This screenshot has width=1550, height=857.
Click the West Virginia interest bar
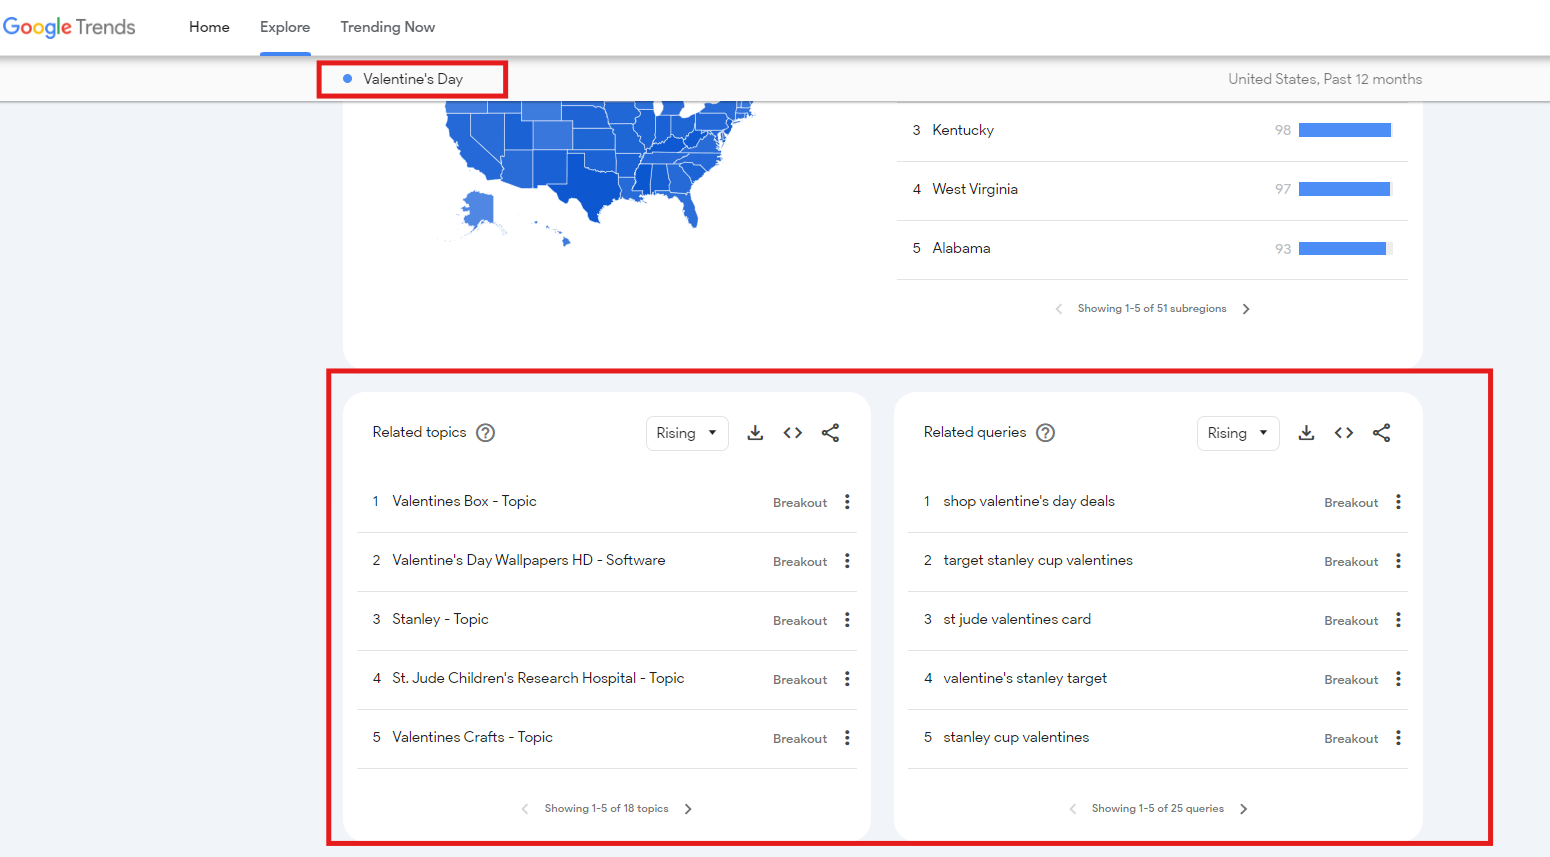click(1345, 189)
